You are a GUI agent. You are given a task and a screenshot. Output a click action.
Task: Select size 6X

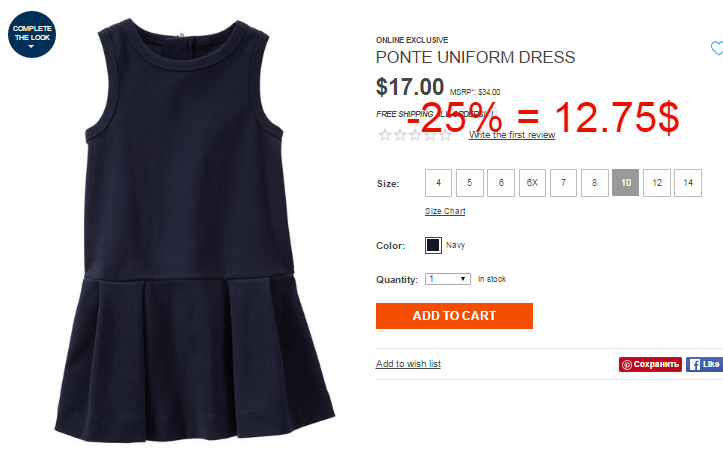click(532, 183)
